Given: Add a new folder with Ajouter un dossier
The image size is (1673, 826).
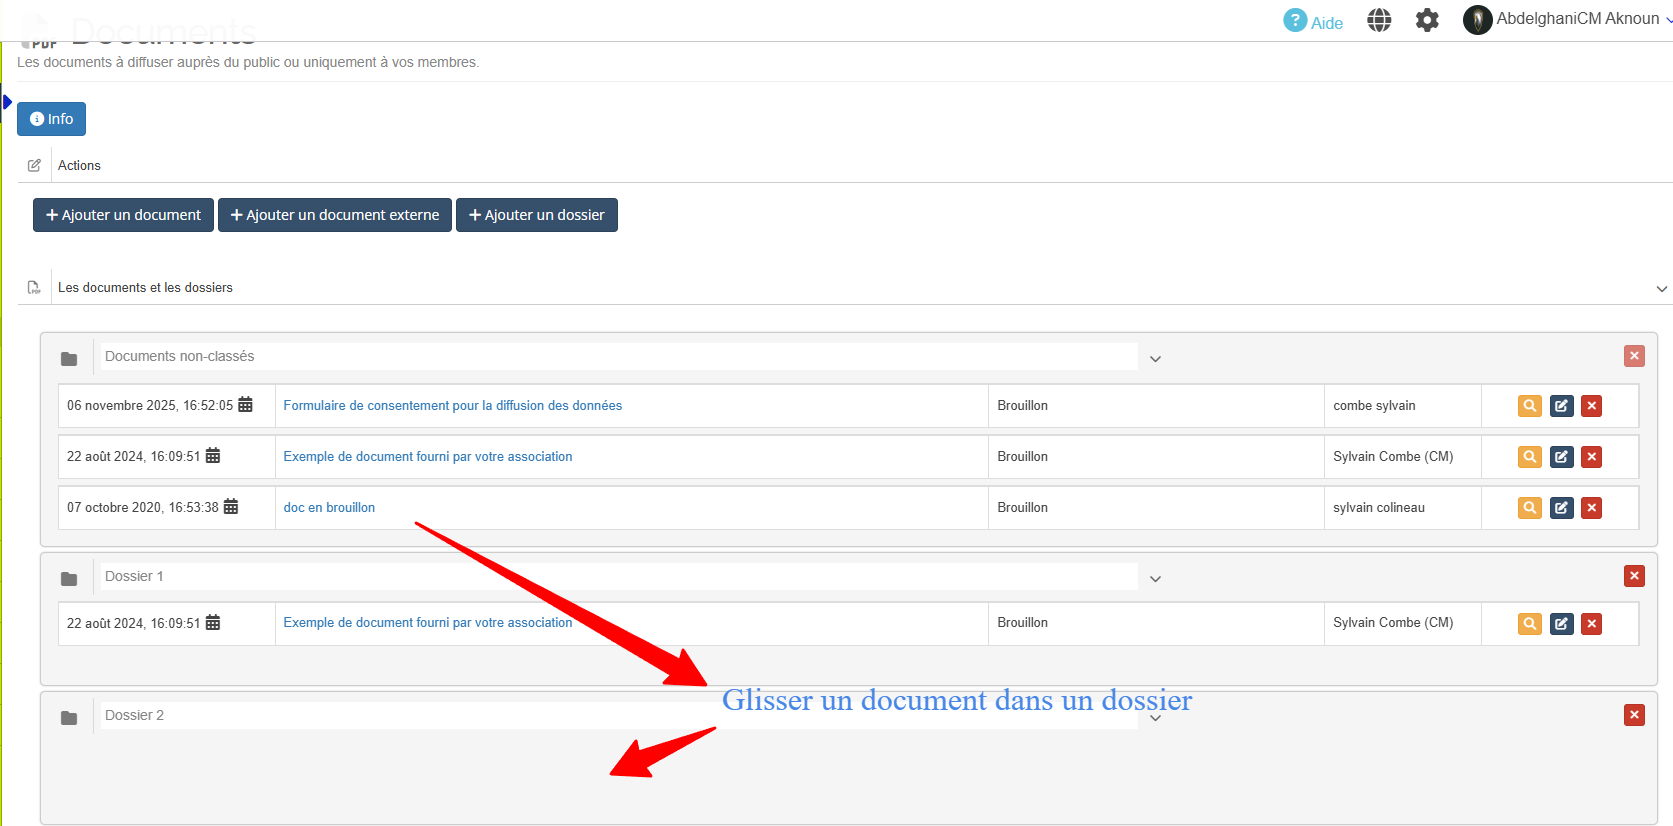Looking at the screenshot, I should (x=537, y=215).
